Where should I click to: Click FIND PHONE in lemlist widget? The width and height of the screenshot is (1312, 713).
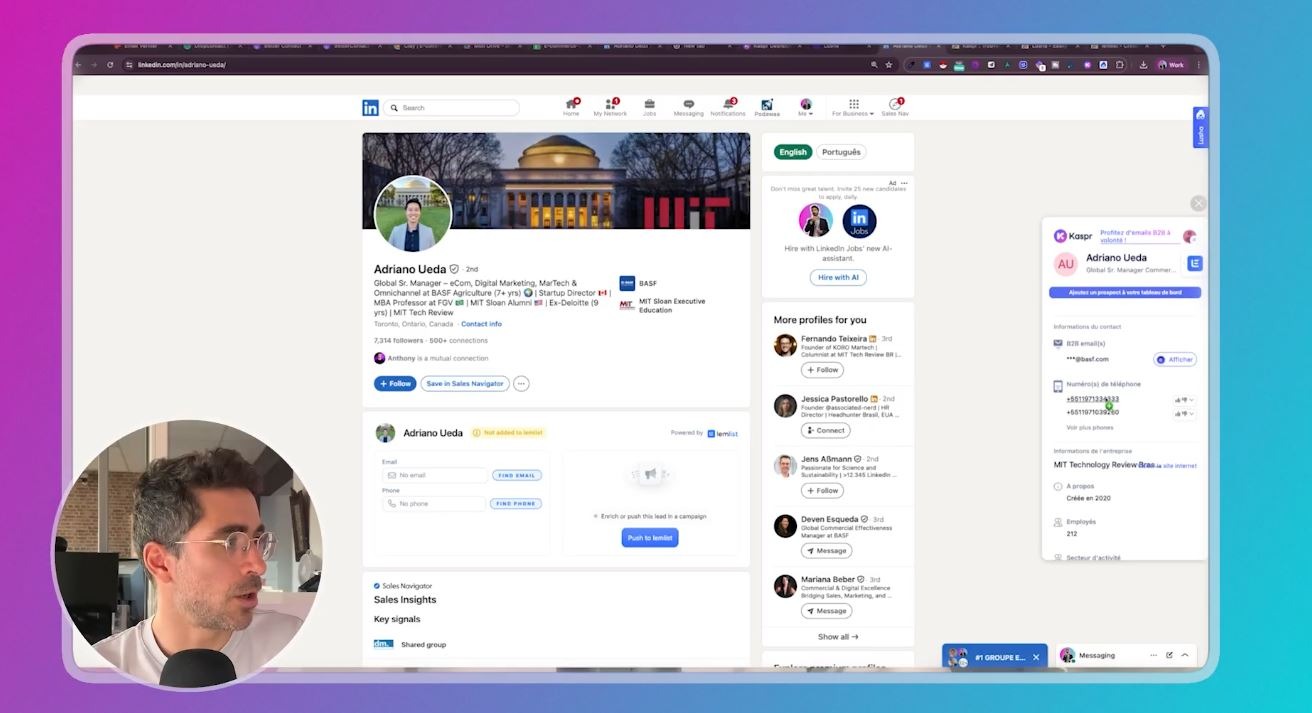pos(517,503)
